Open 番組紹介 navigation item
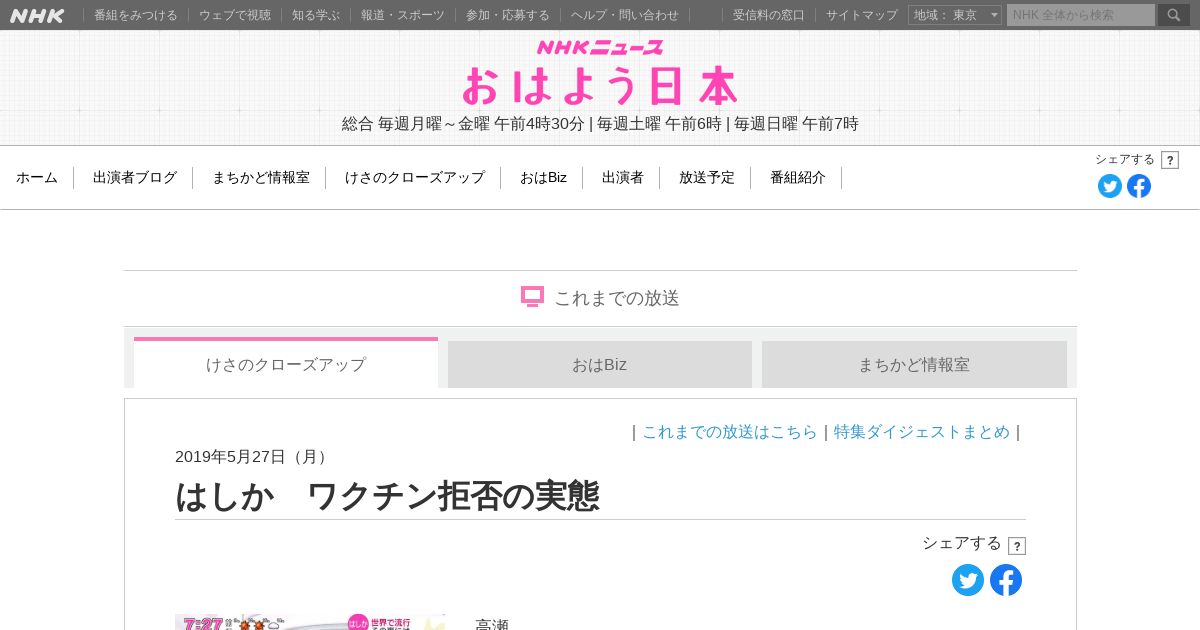1200x630 pixels. click(798, 178)
